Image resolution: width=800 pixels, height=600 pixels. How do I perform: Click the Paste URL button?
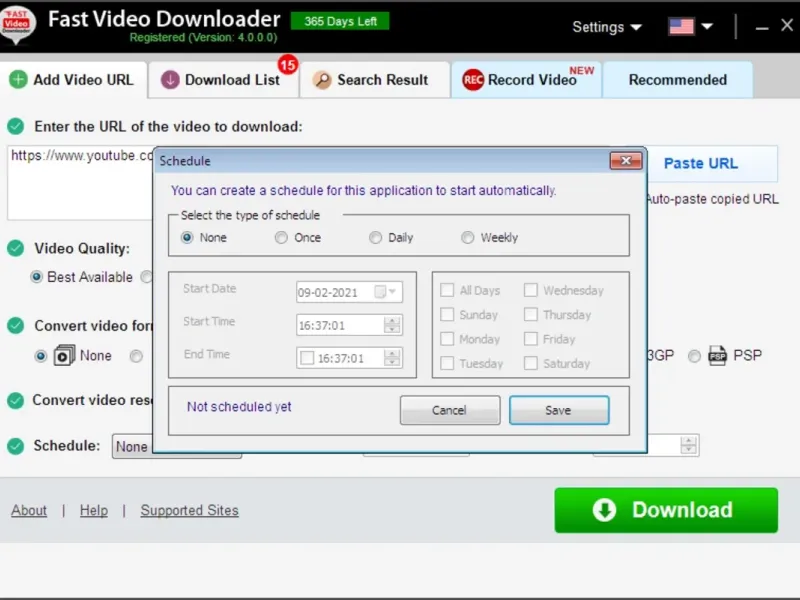(713, 163)
